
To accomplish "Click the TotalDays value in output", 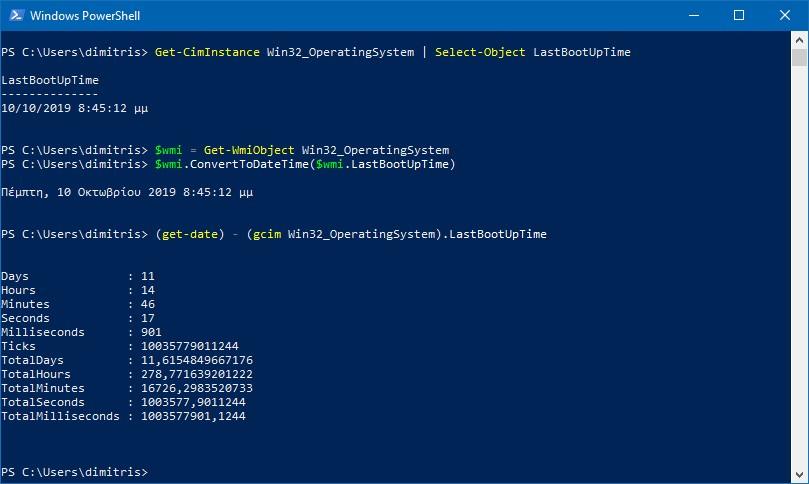I will [197, 360].
